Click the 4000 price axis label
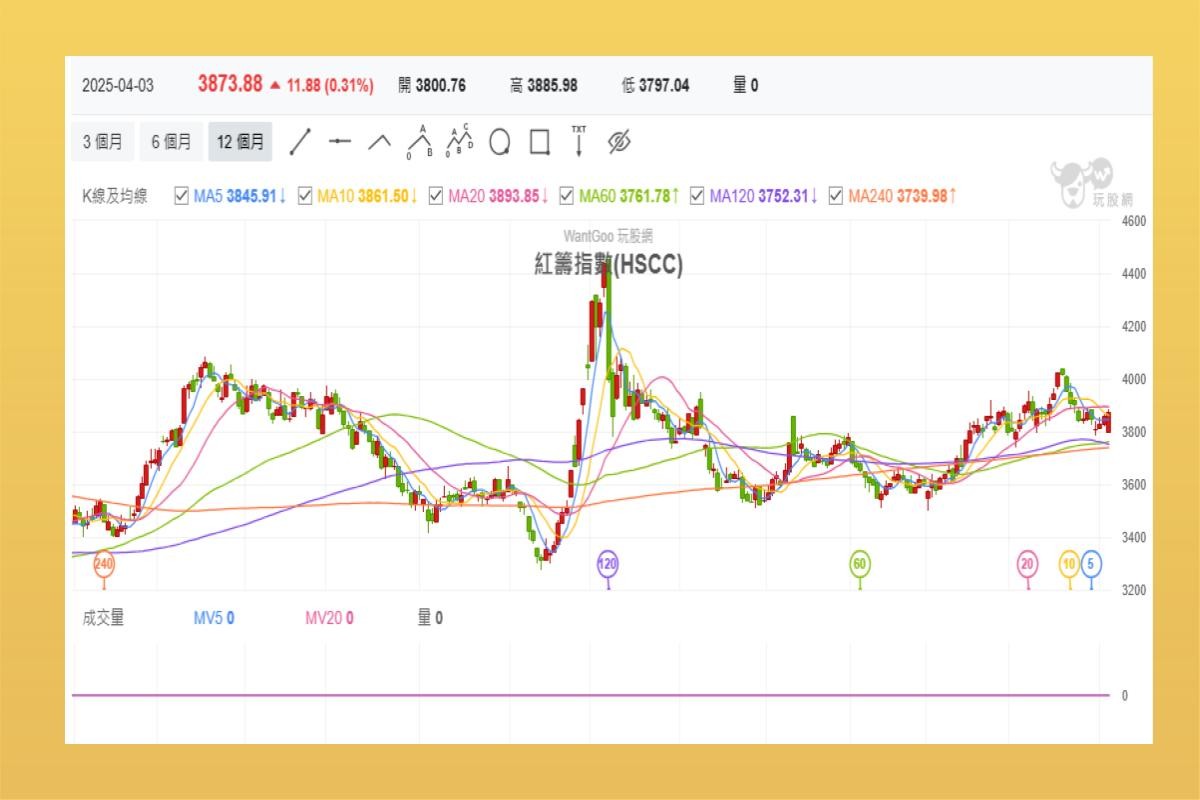Image resolution: width=1200 pixels, height=800 pixels. click(1133, 379)
